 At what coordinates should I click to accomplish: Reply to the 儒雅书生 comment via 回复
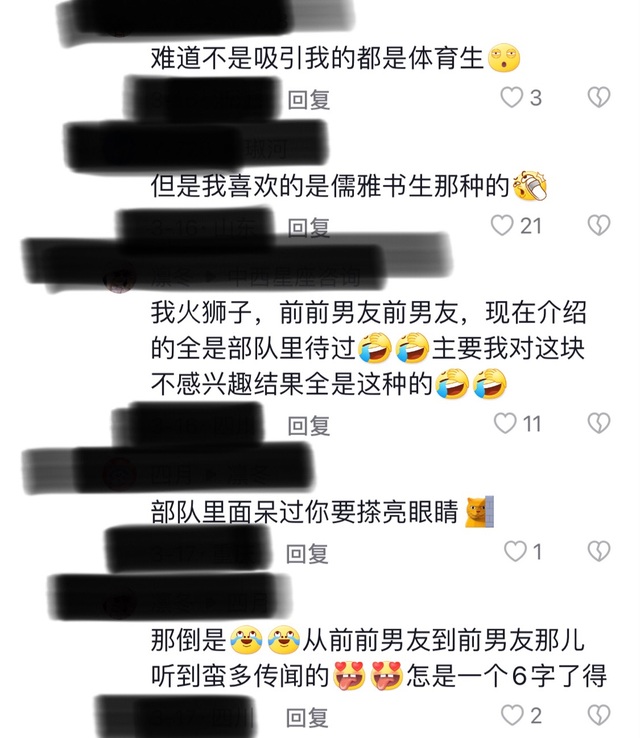click(309, 228)
